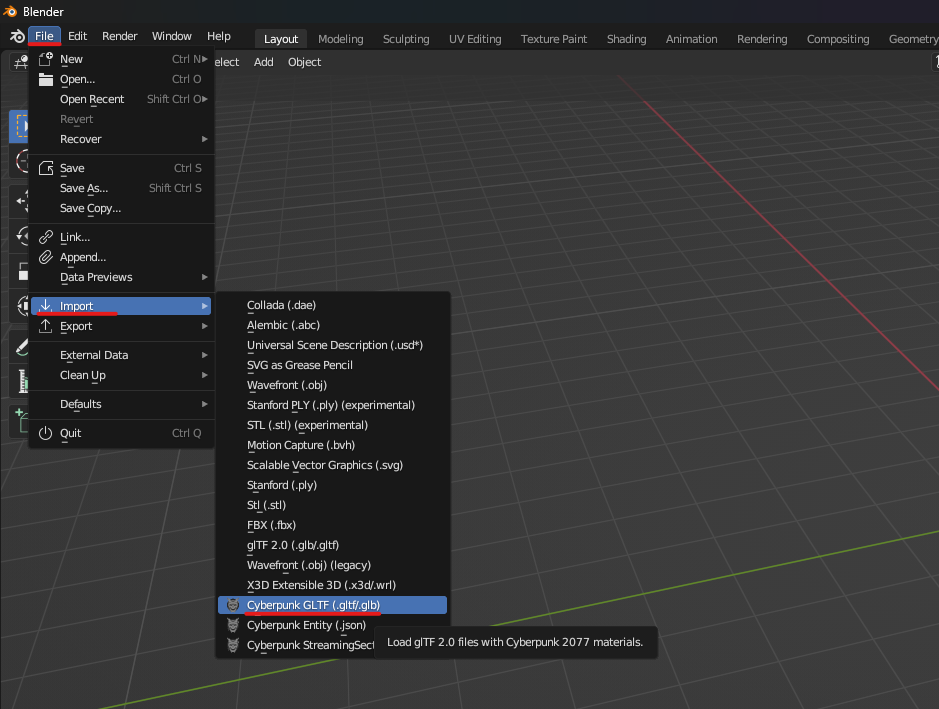
Task: Click the Open folder icon in File menu
Action: click(x=45, y=79)
